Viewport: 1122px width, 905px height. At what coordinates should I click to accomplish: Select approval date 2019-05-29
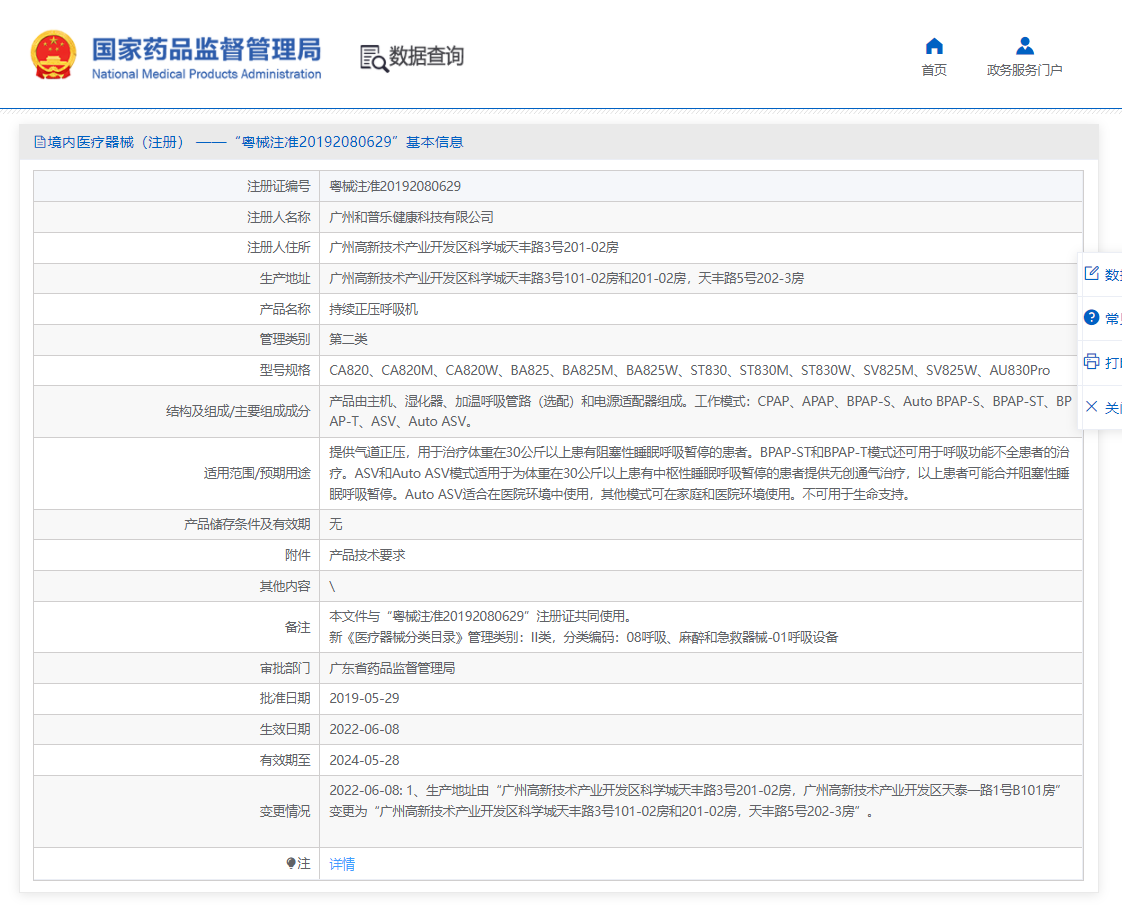pyautogui.click(x=364, y=698)
